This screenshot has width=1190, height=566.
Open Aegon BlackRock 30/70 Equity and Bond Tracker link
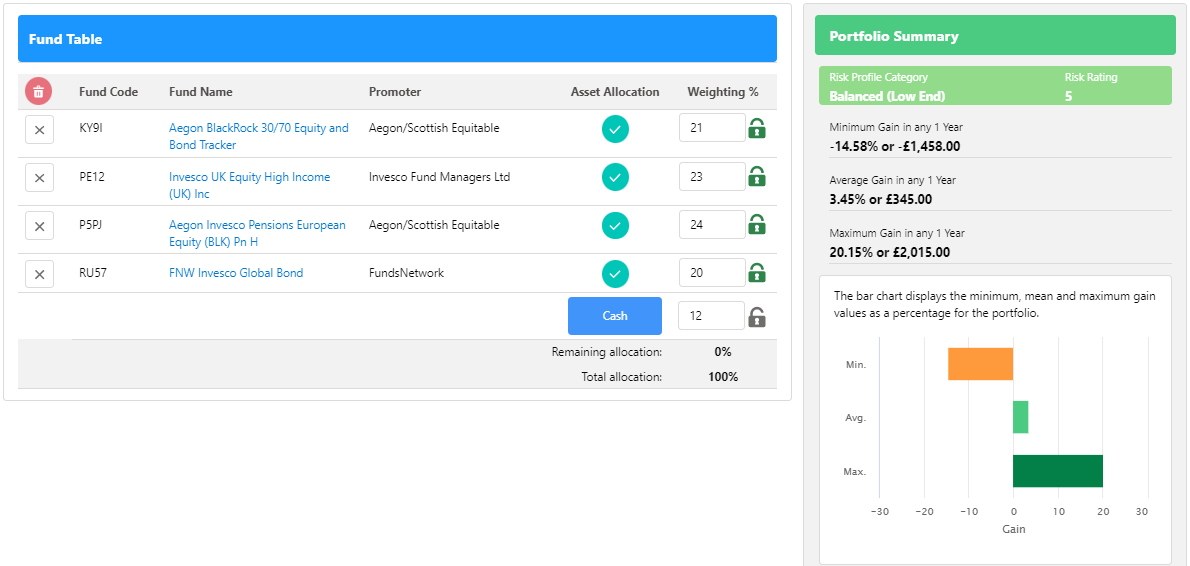click(259, 137)
